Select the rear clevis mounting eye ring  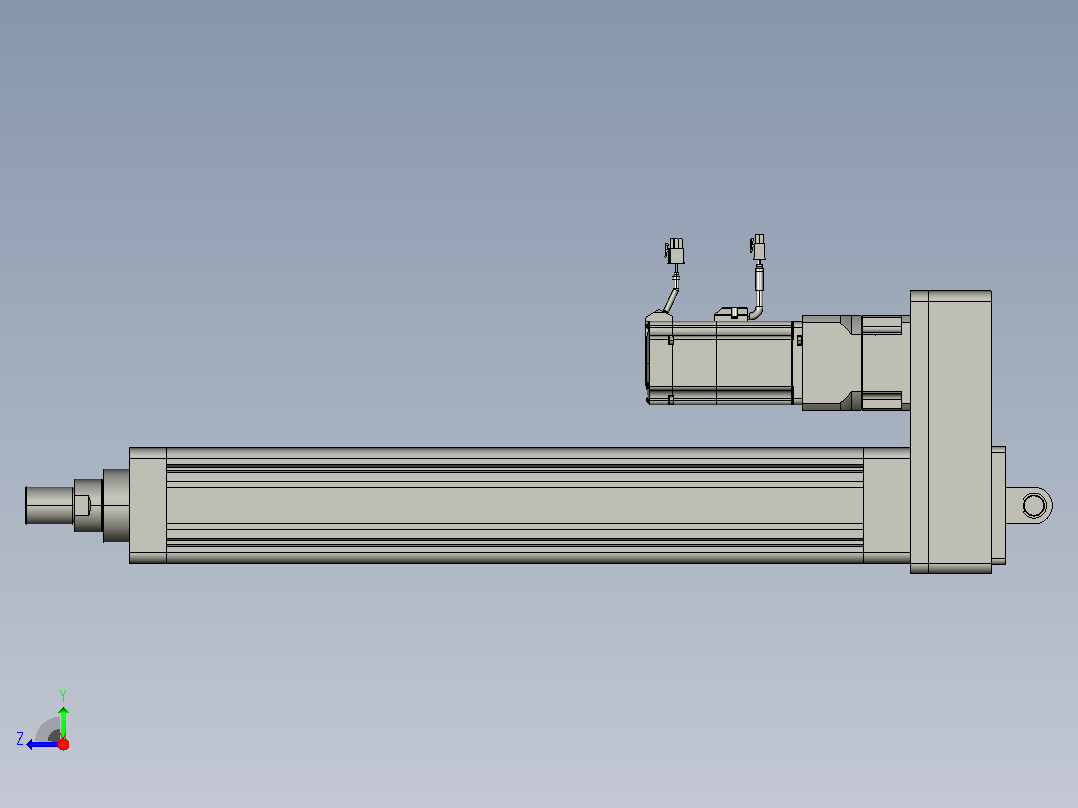tap(1034, 505)
